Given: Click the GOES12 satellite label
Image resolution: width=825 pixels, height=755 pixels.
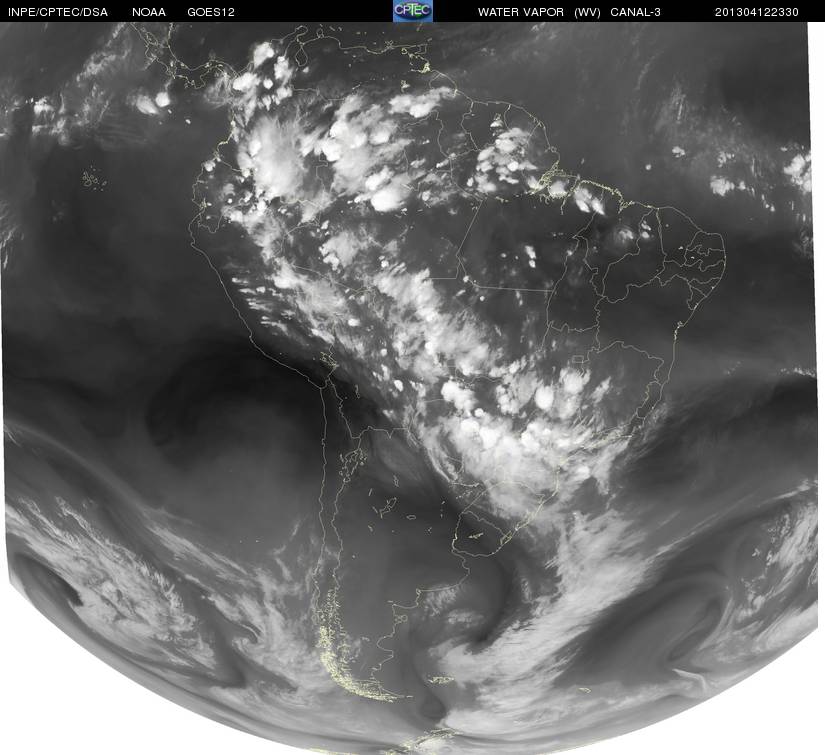Looking at the screenshot, I should click(x=211, y=12).
